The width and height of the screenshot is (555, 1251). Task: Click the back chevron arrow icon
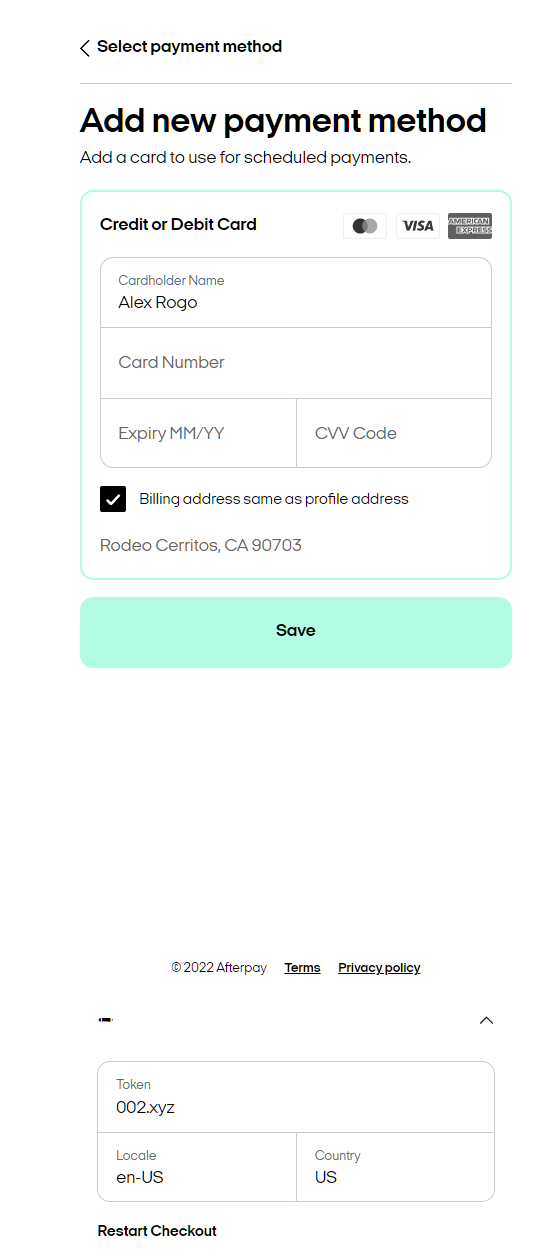85,48
